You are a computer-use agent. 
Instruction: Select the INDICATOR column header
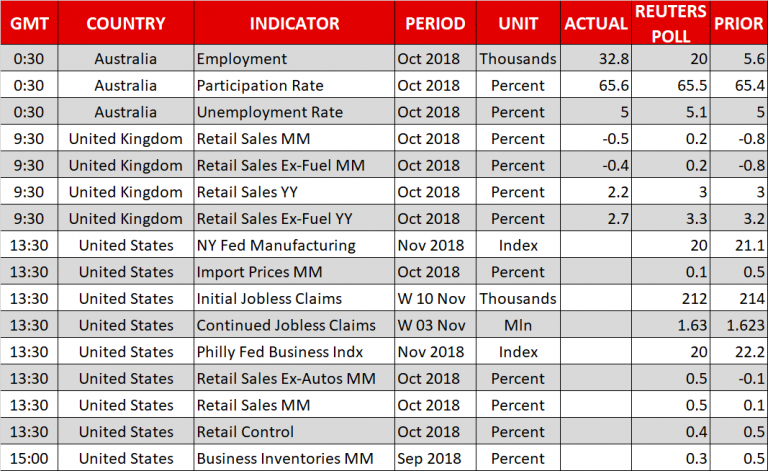click(294, 23)
